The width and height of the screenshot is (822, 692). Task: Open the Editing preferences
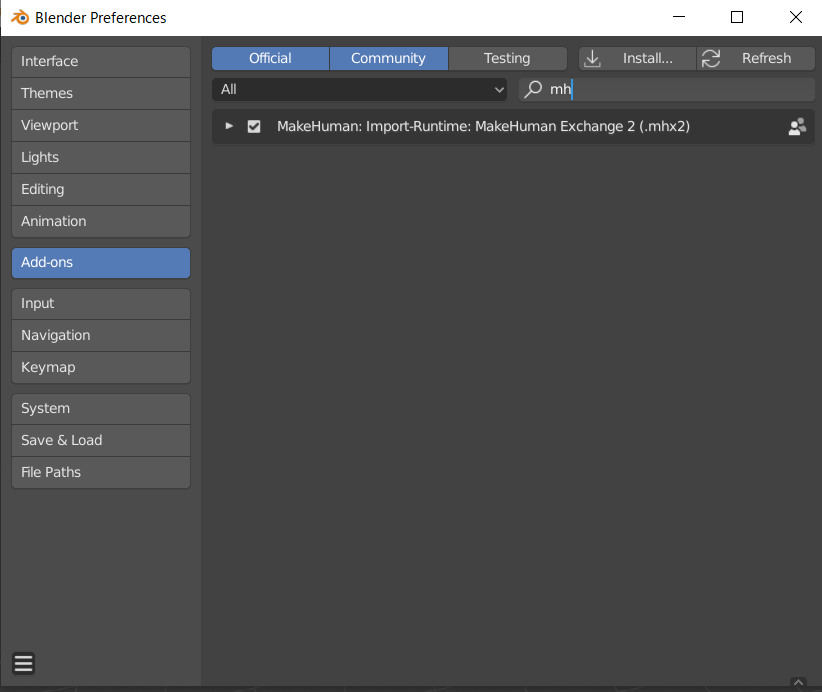(101, 189)
